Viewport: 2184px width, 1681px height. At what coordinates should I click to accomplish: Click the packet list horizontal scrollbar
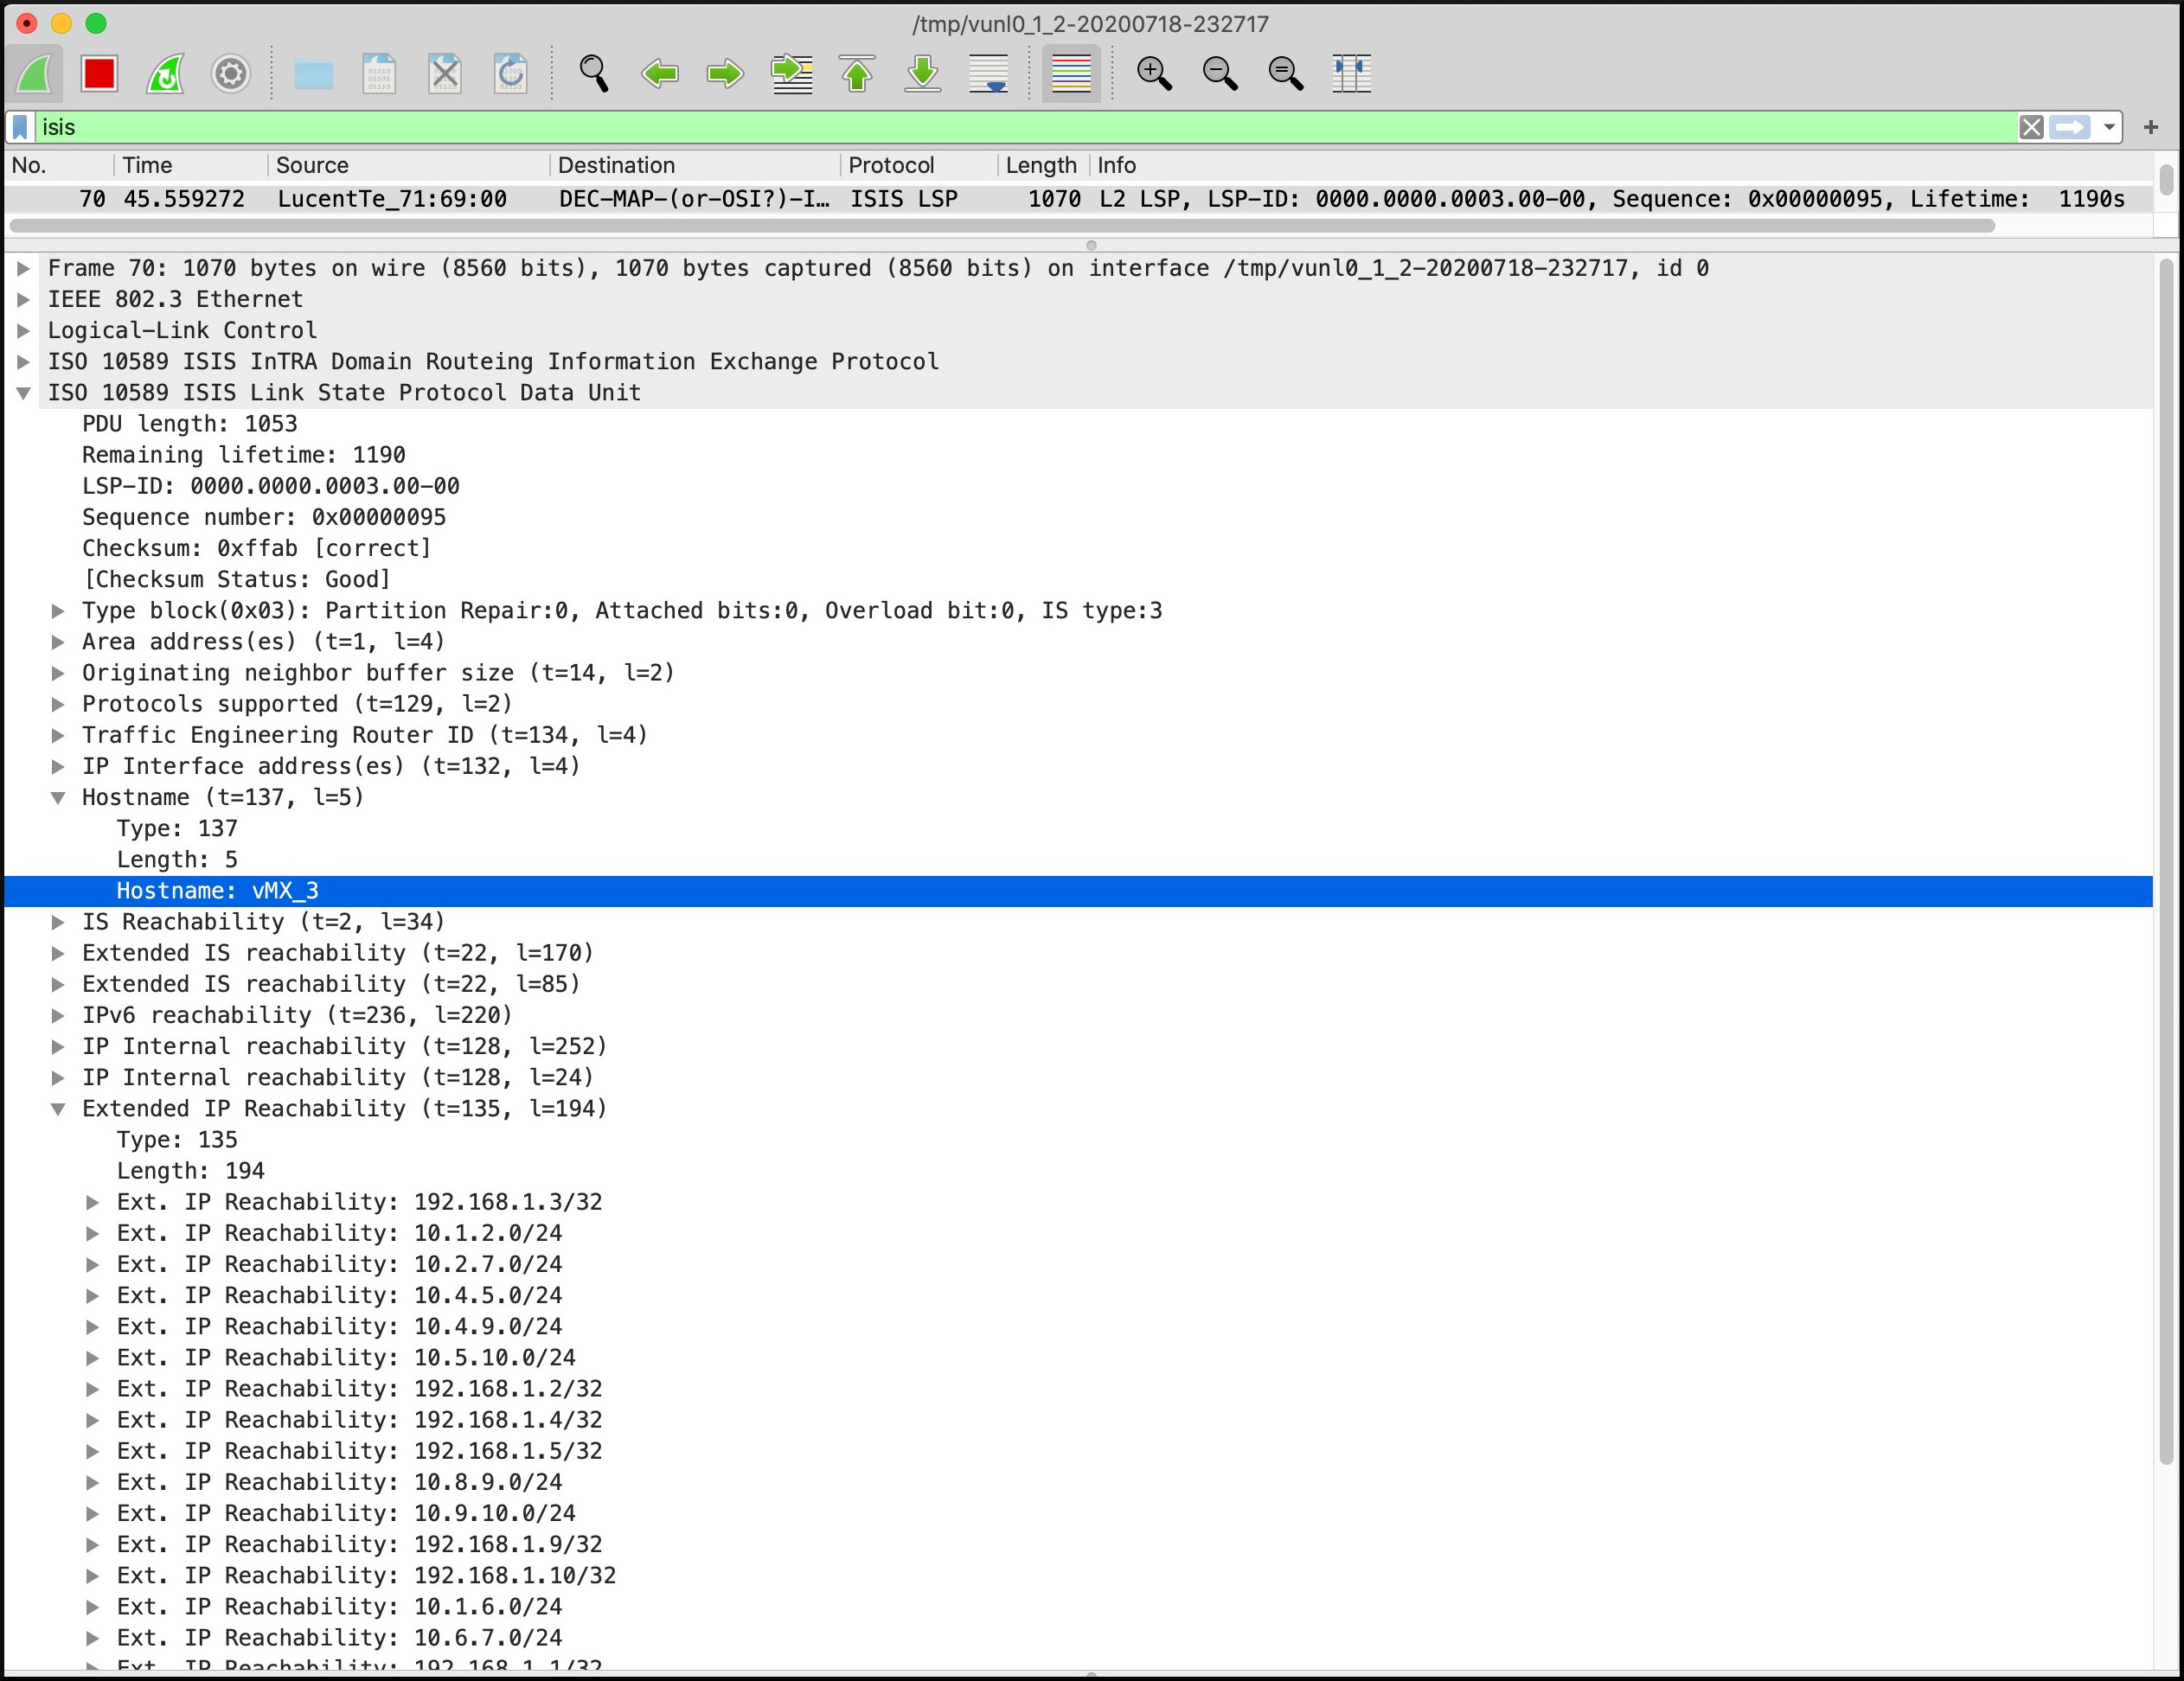click(1002, 226)
